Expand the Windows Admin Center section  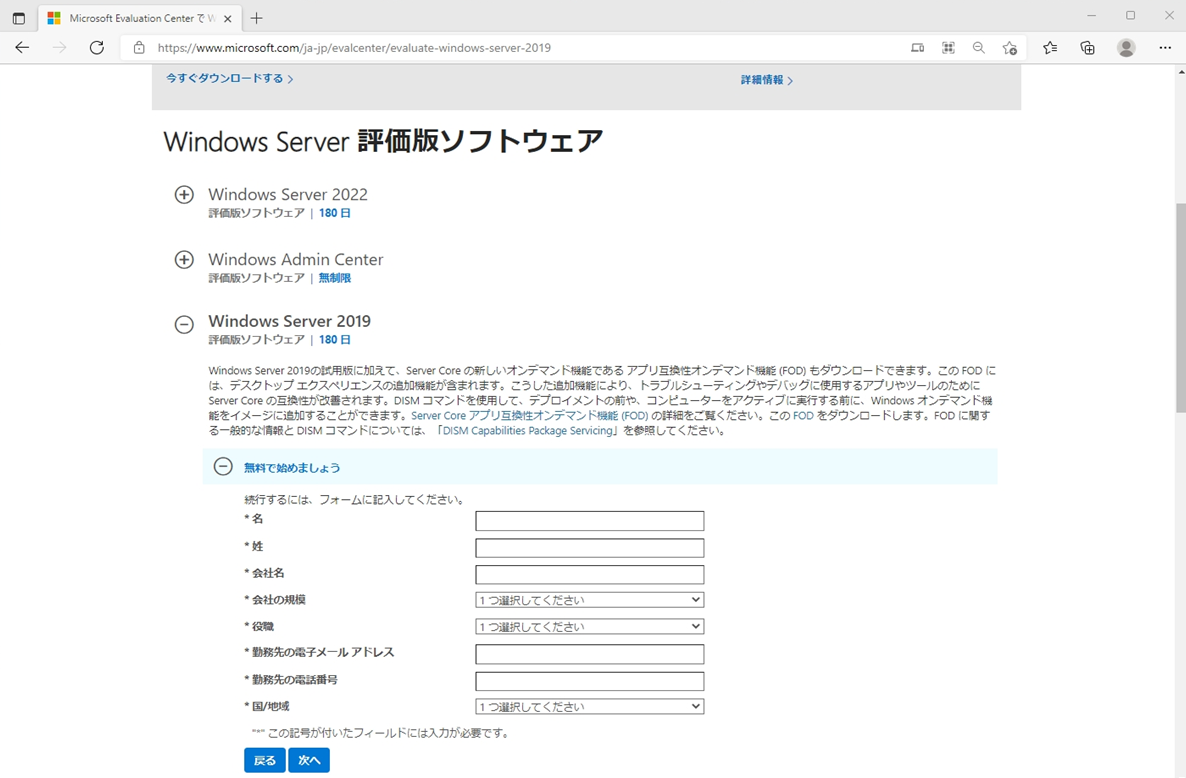click(x=184, y=260)
